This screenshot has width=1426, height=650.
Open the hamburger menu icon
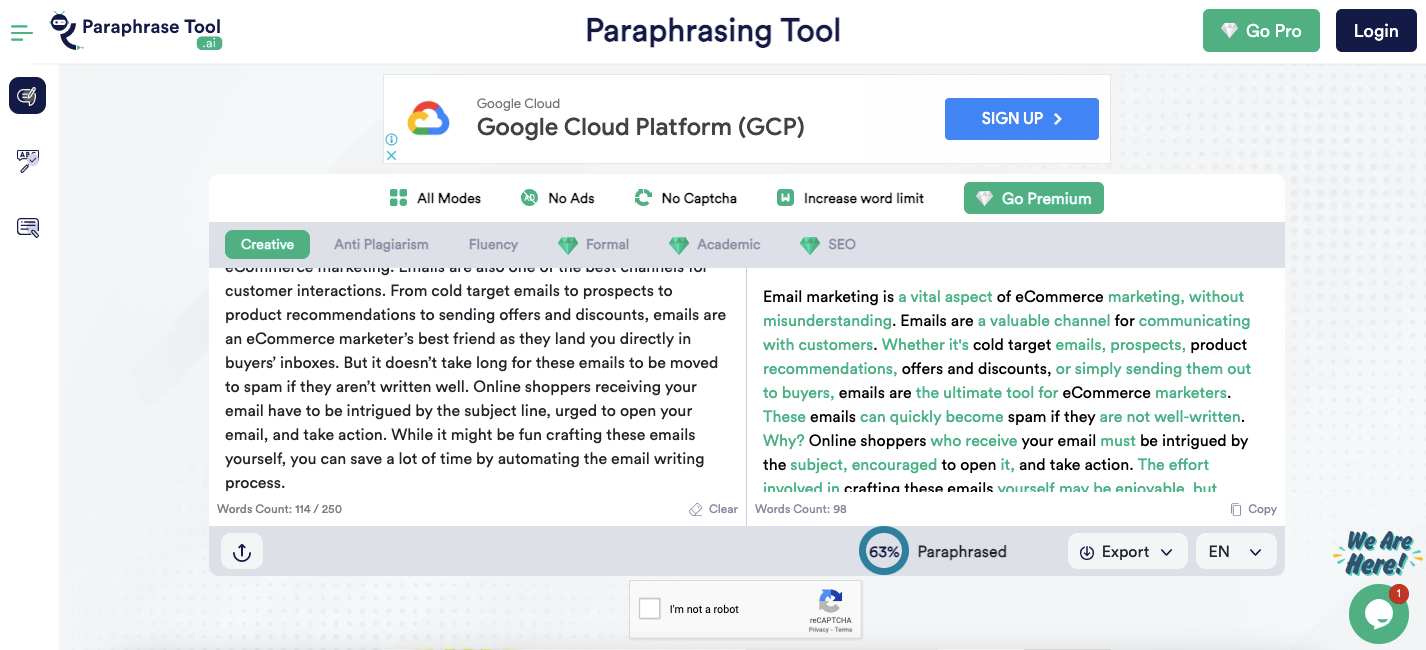(x=22, y=33)
